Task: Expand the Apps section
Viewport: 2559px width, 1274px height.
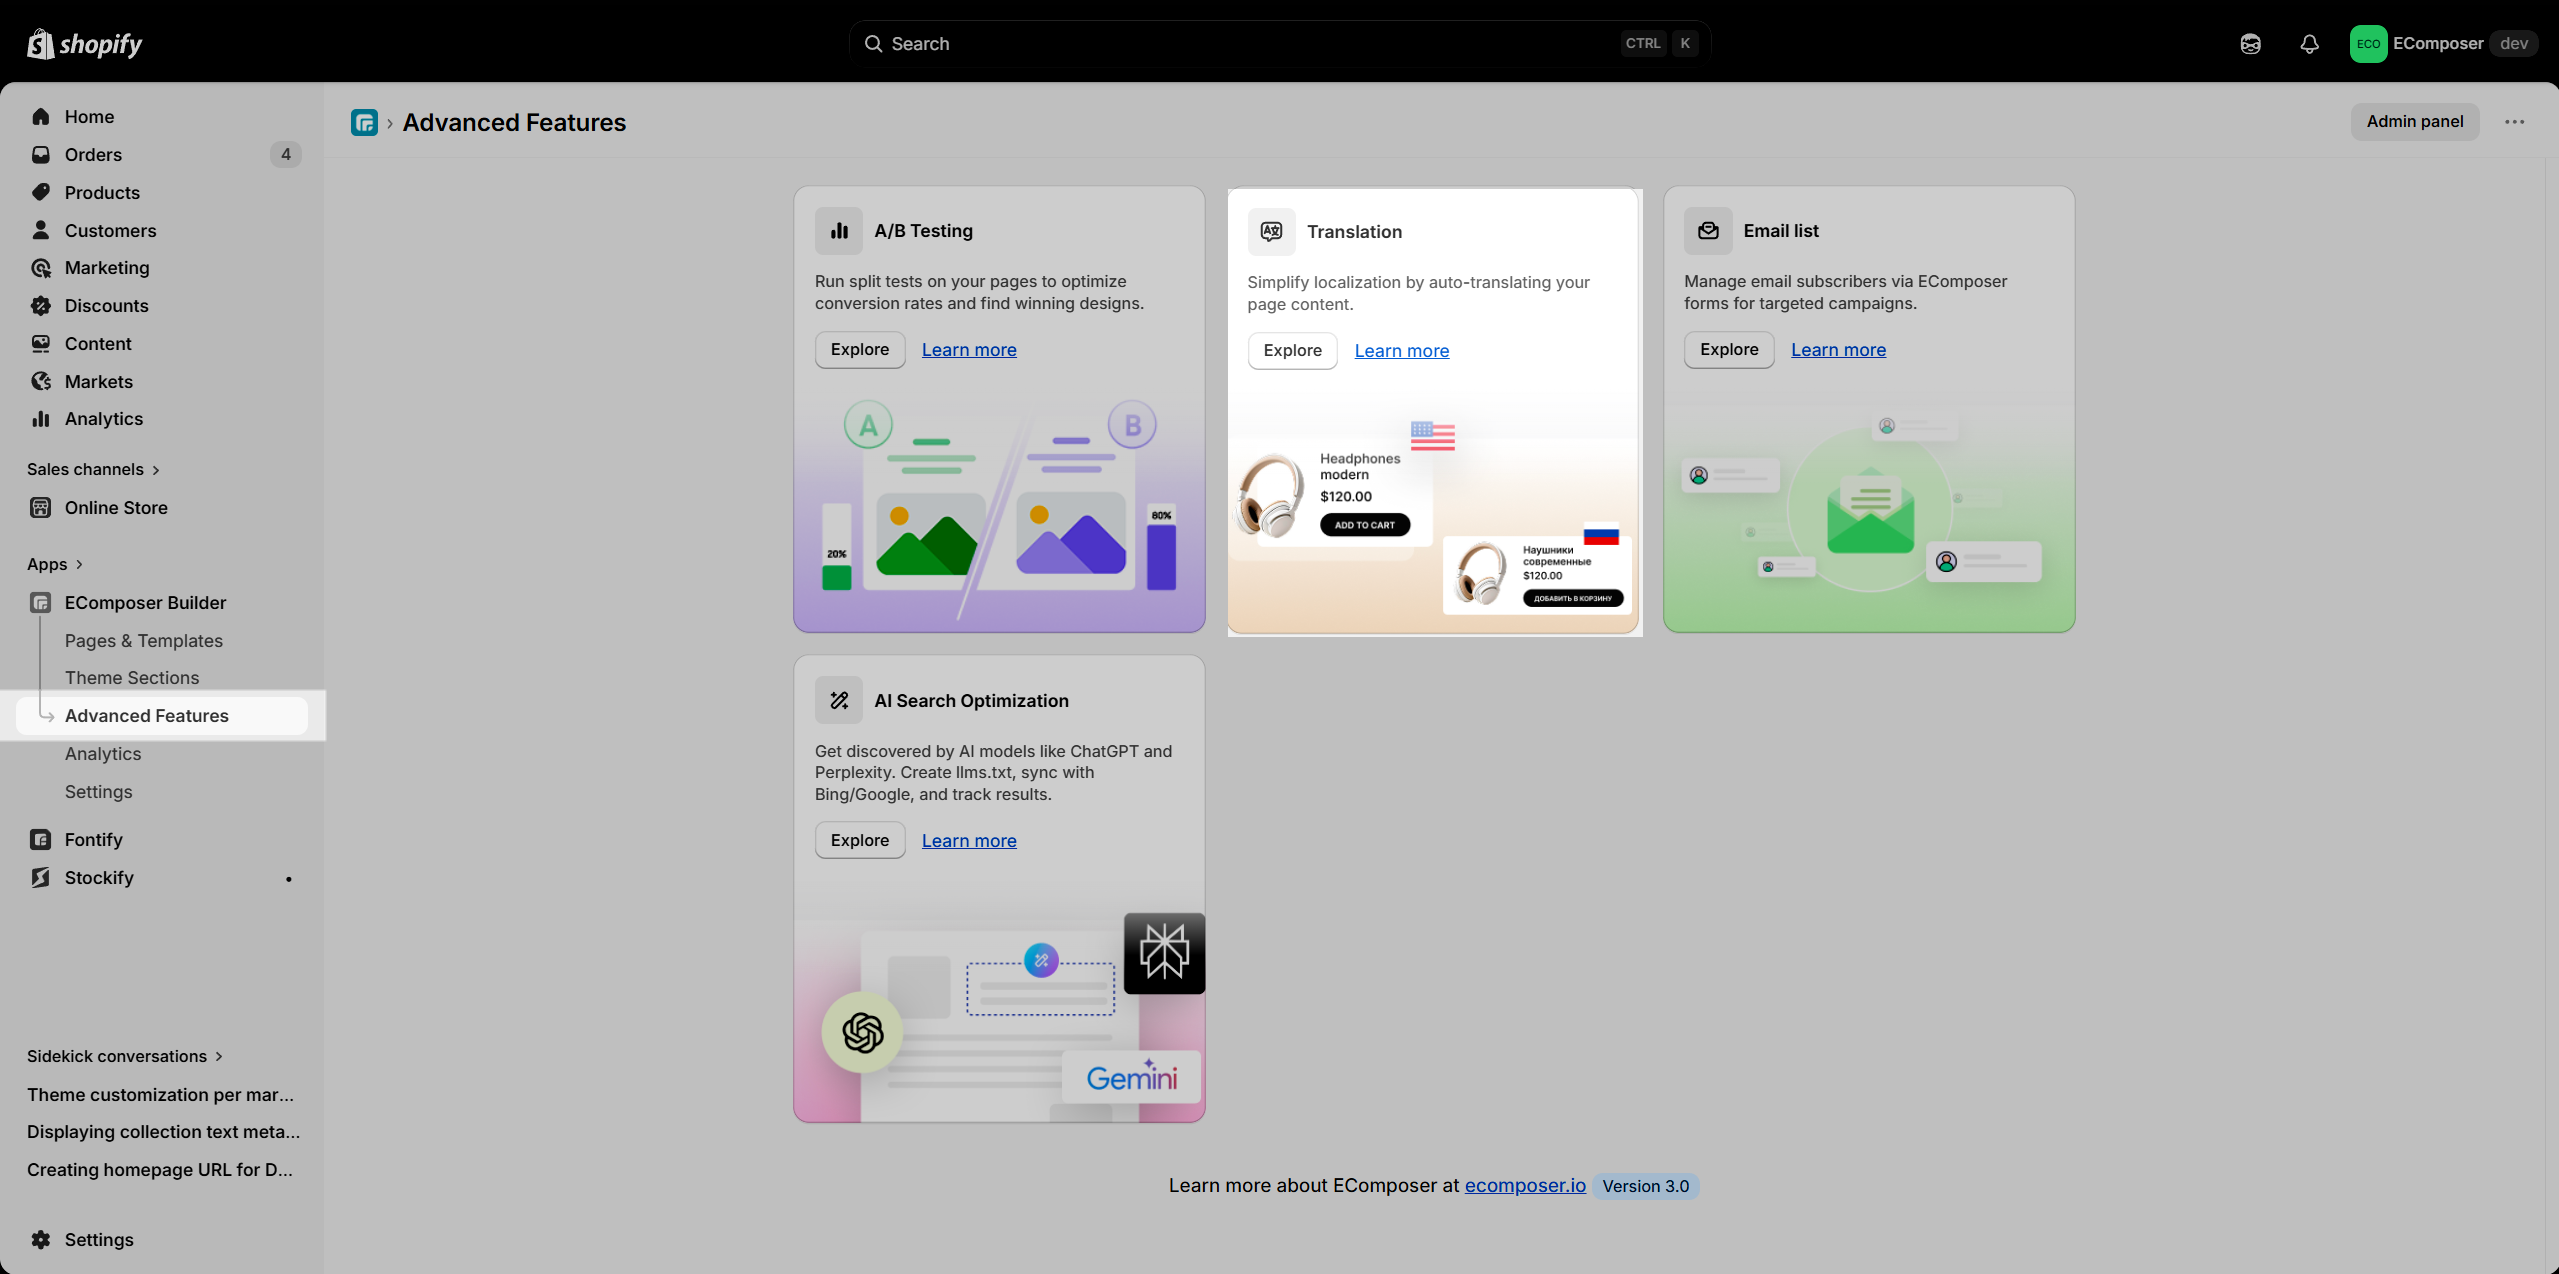Action: pyautogui.click(x=55, y=564)
